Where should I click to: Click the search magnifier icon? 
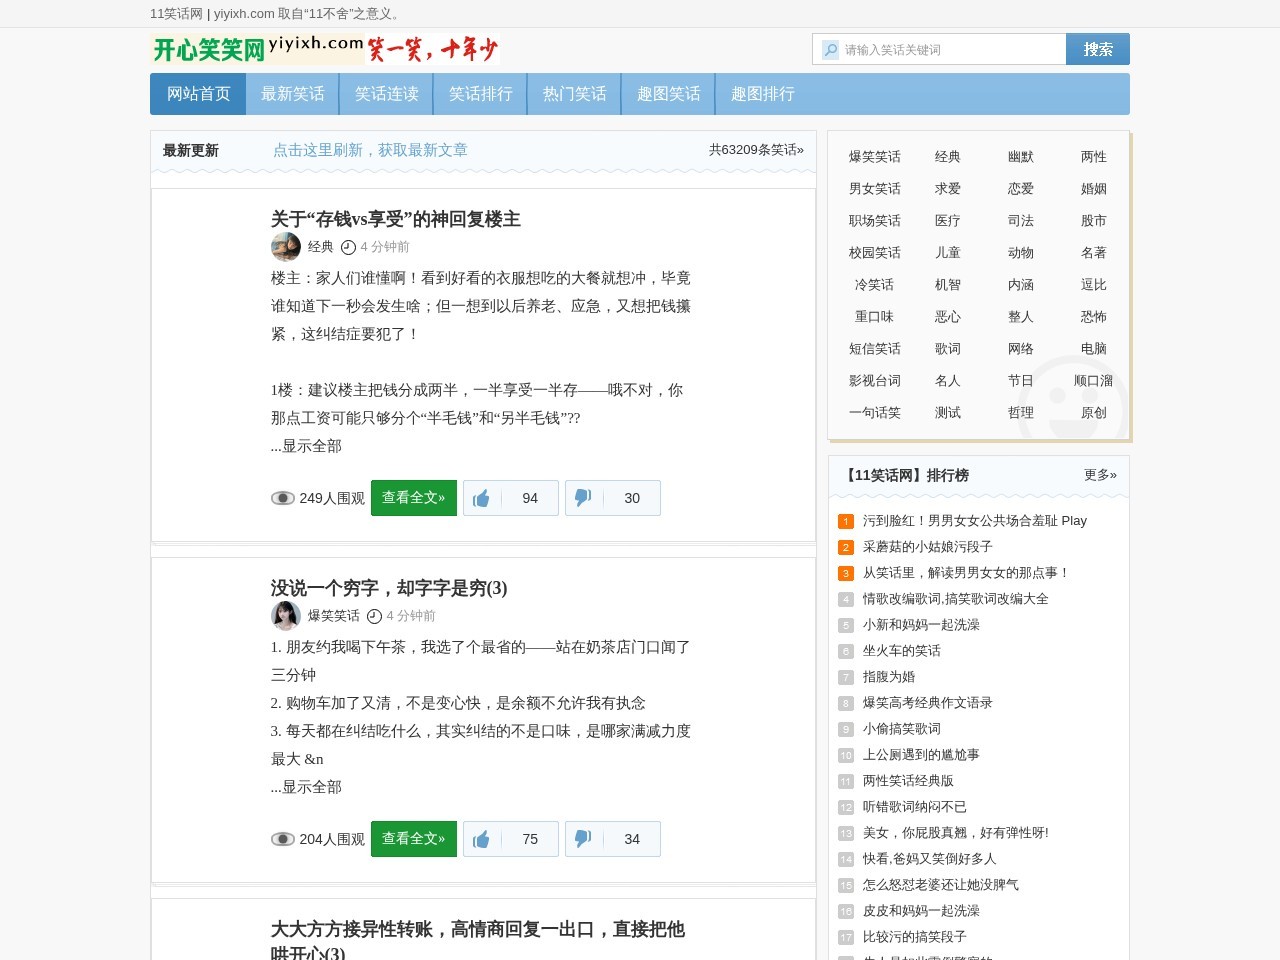832,49
